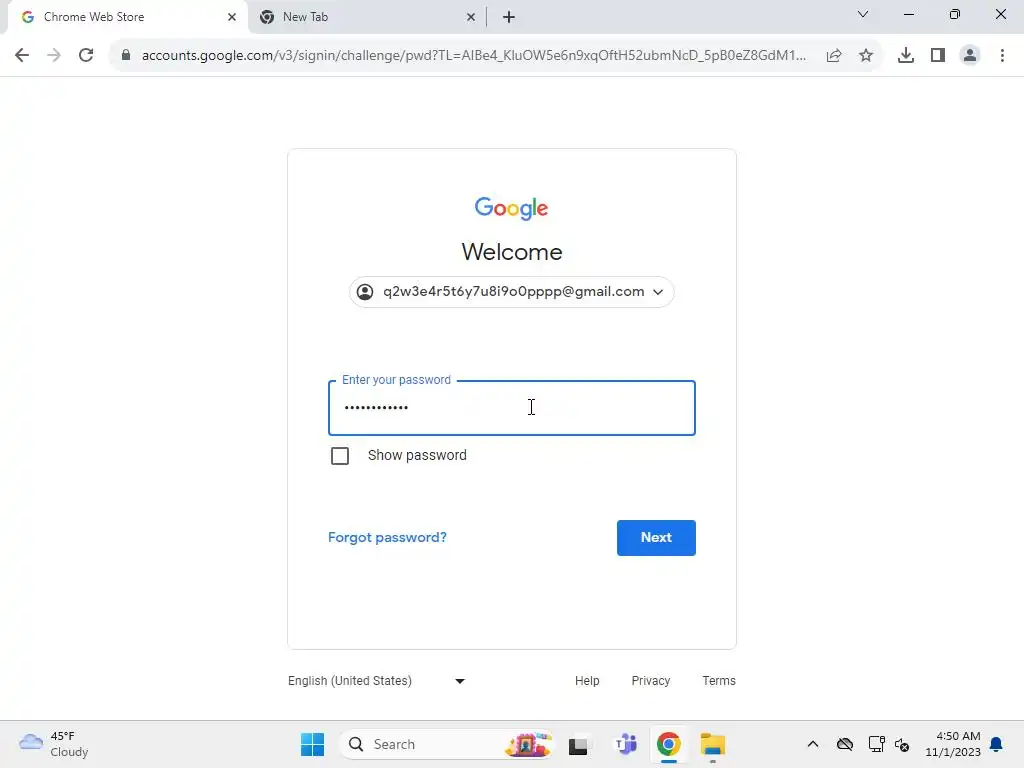Open the Chrome three-dot menu

tap(1002, 56)
